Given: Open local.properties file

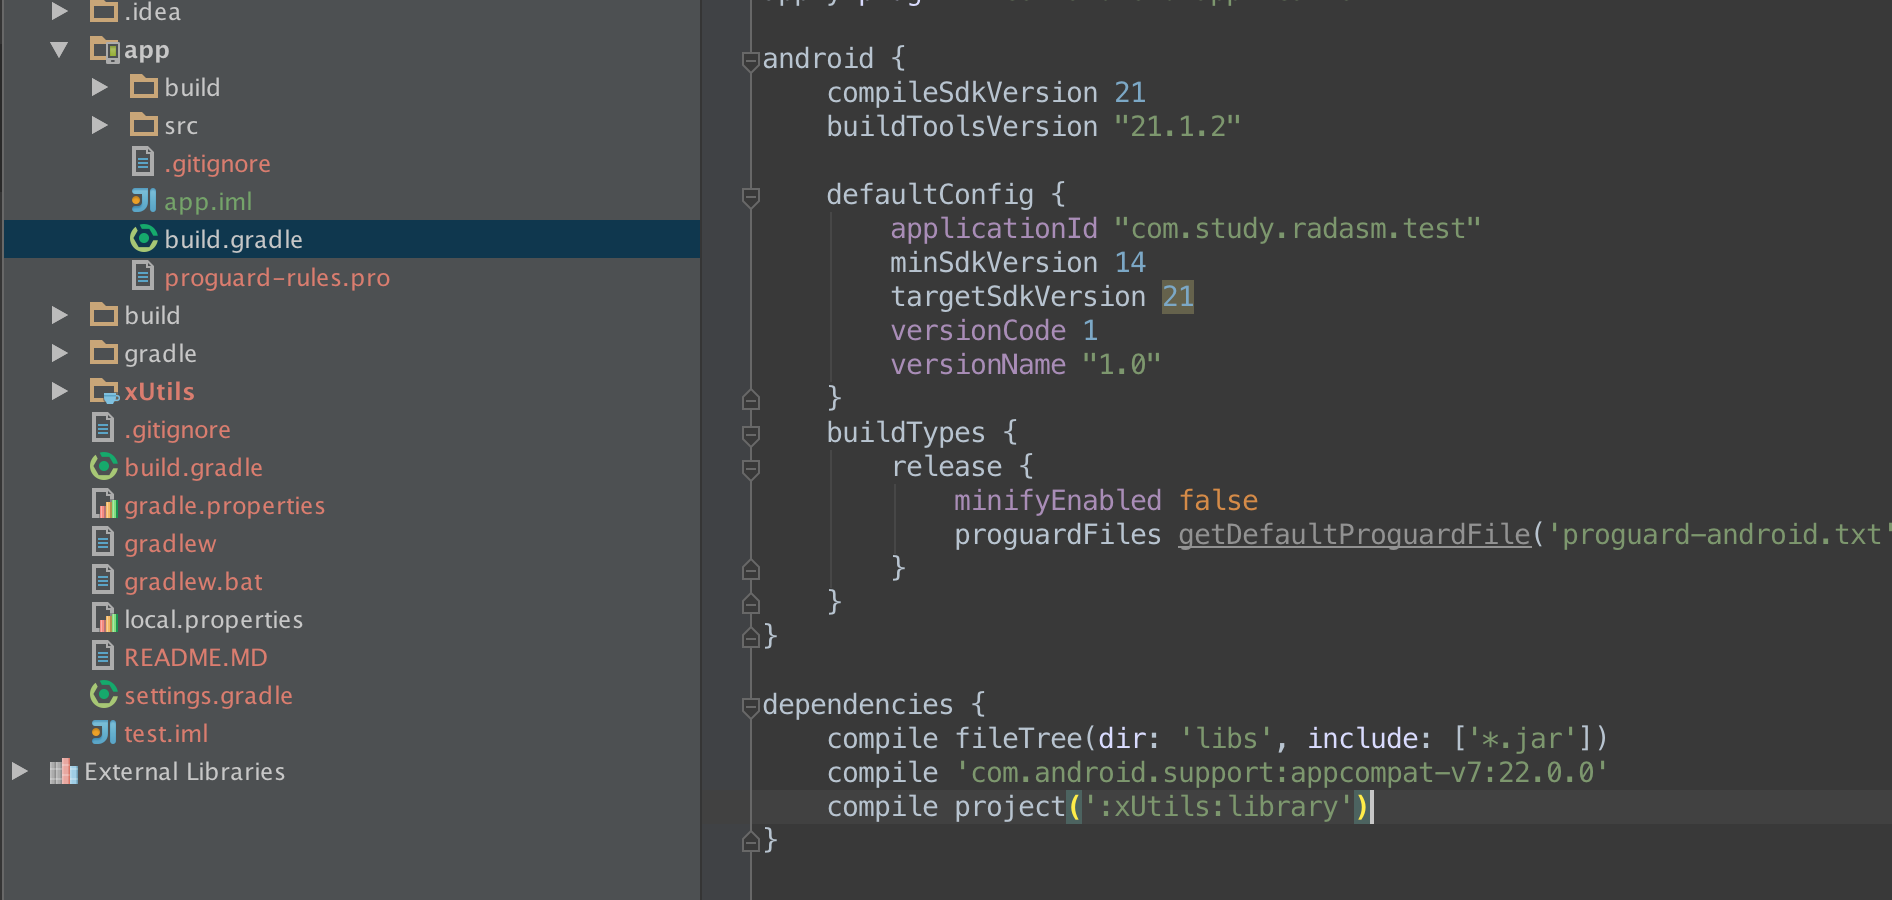Looking at the screenshot, I should pos(213,620).
